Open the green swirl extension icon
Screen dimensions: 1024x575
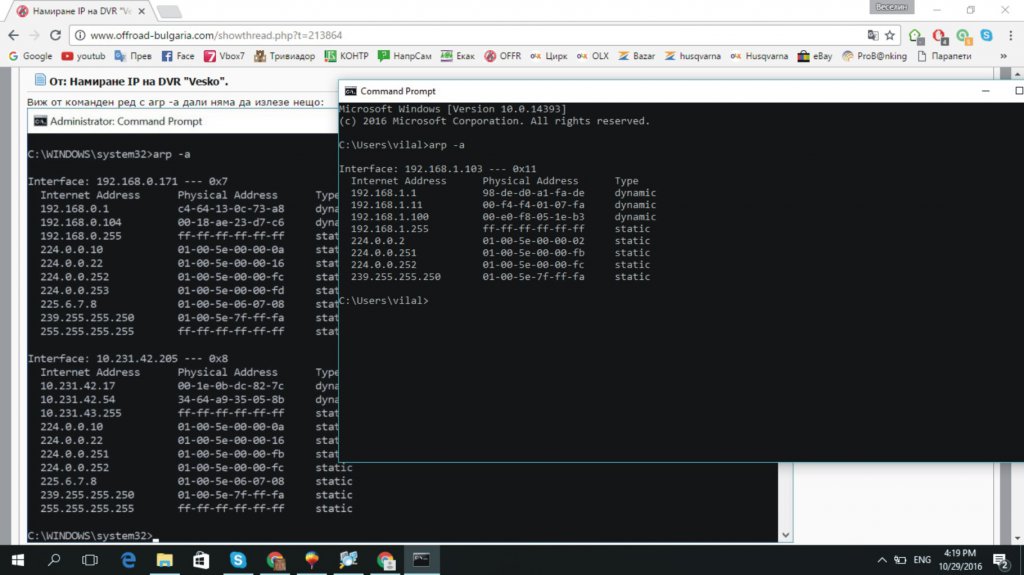(x=963, y=36)
